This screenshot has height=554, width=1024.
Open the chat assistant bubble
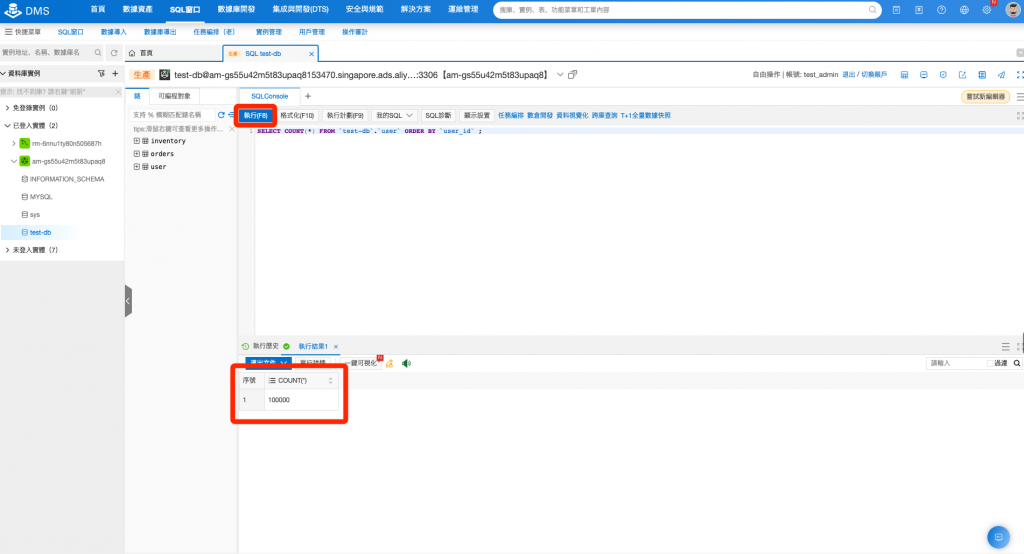pos(998,537)
